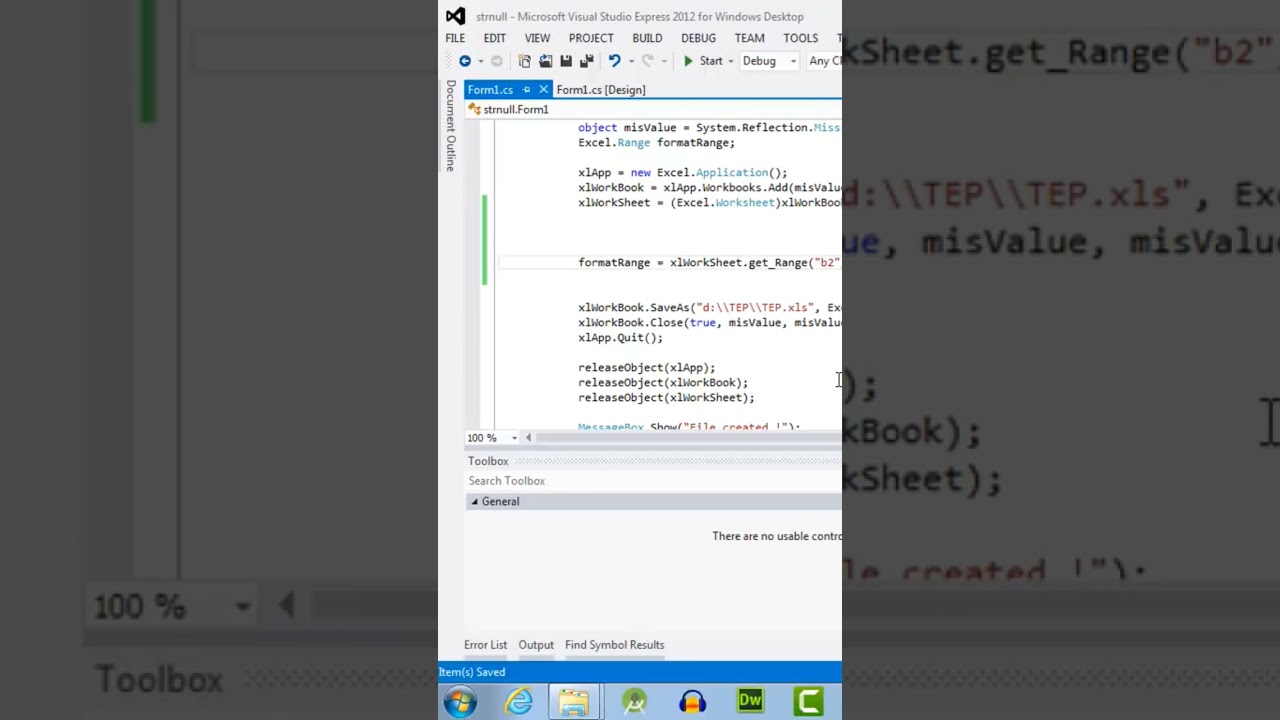Switch to the Form1.cs code tab

click(490, 90)
